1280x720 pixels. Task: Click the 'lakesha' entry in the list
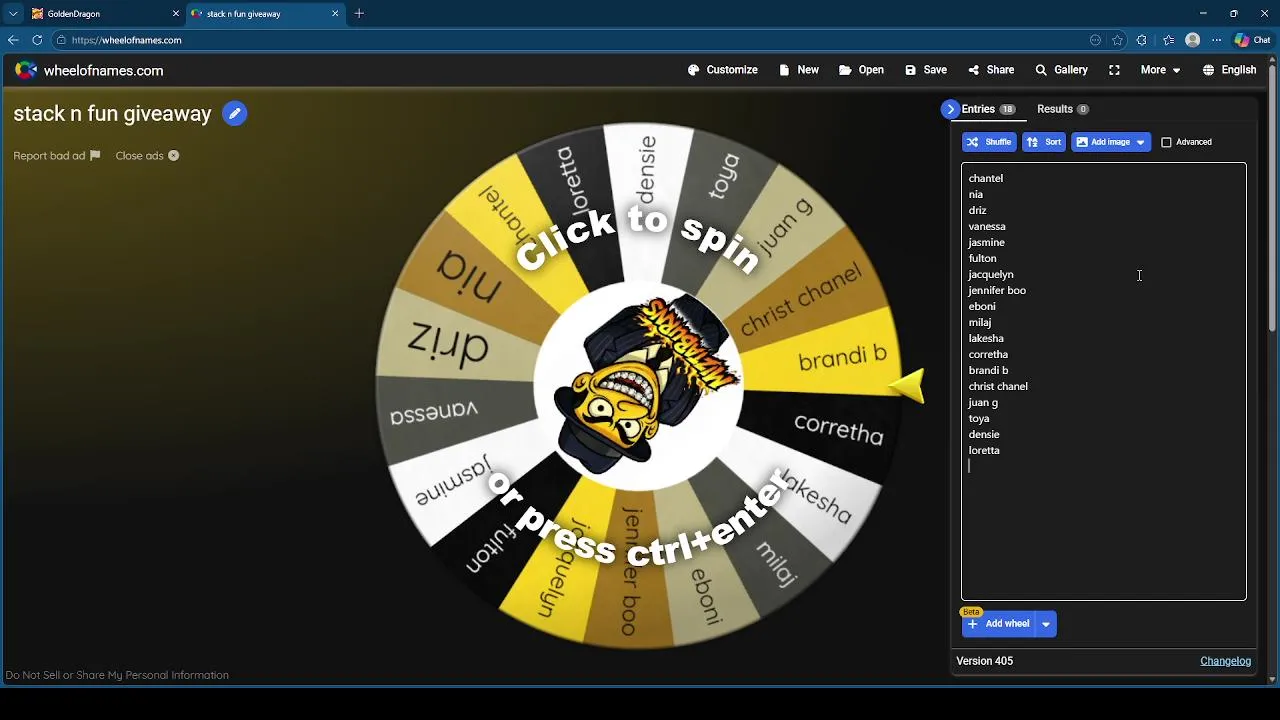click(985, 338)
